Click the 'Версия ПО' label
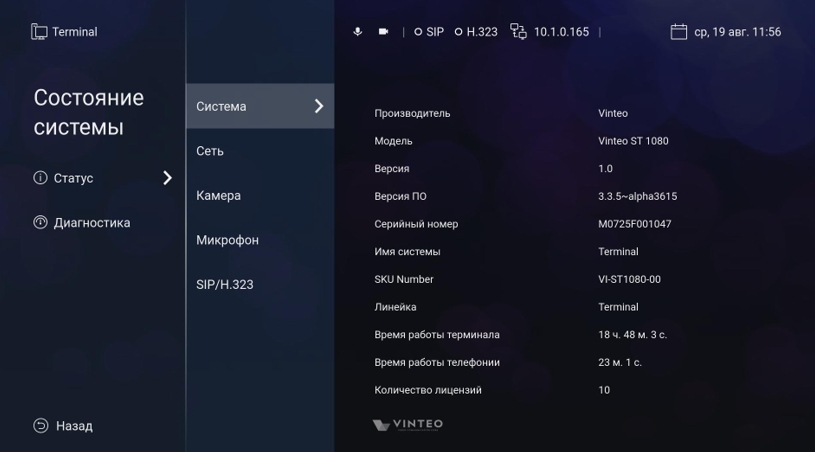Image resolution: width=815 pixels, height=452 pixels. click(400, 196)
